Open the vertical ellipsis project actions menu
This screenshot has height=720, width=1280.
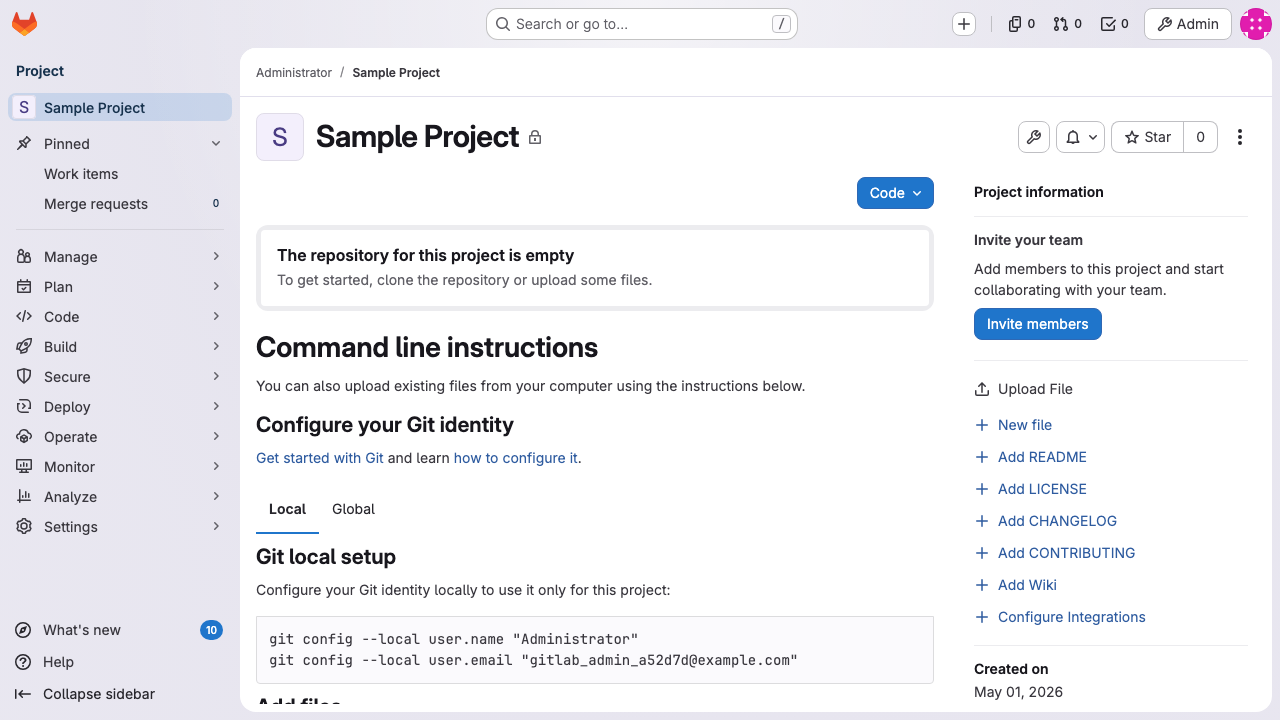(x=1240, y=137)
